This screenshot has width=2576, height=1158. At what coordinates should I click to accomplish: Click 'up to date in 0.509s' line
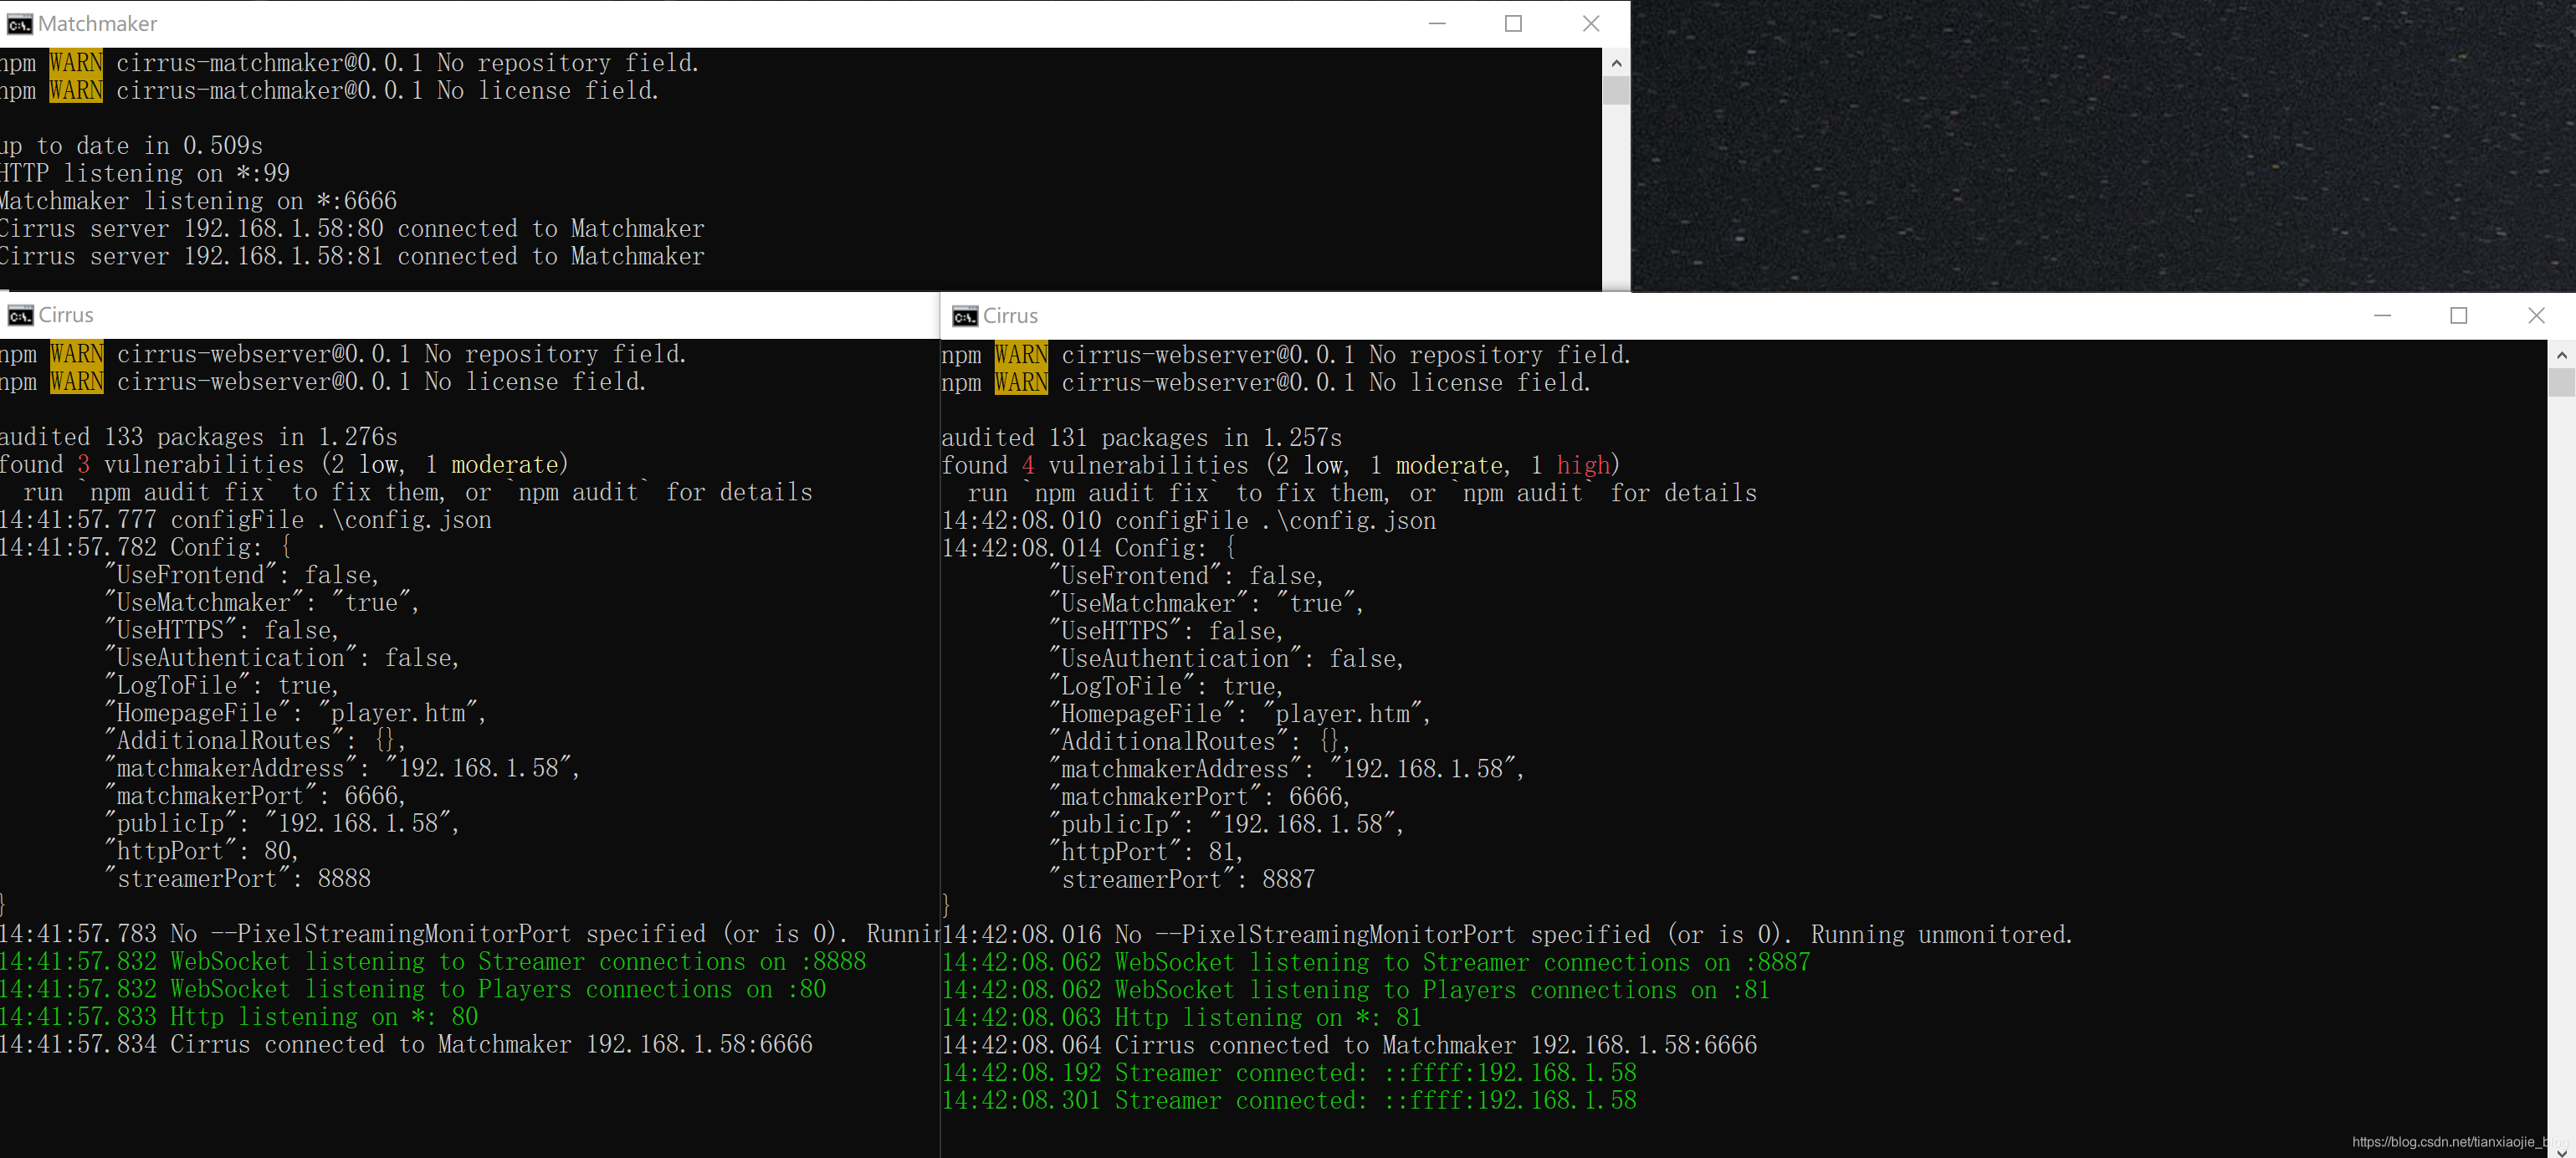(x=131, y=147)
